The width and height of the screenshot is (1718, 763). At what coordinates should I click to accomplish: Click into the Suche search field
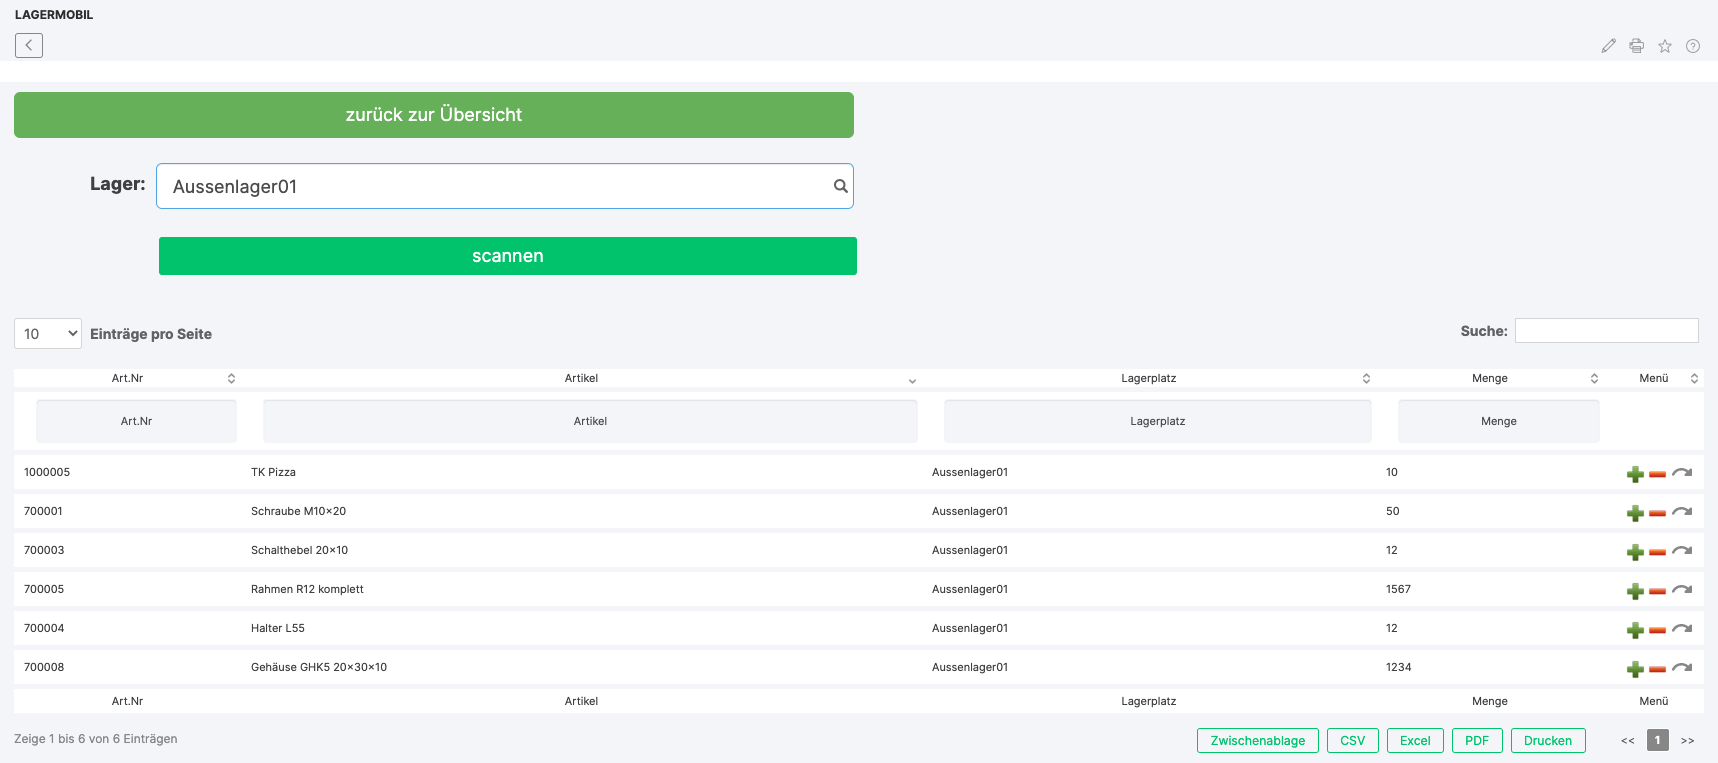click(x=1606, y=331)
